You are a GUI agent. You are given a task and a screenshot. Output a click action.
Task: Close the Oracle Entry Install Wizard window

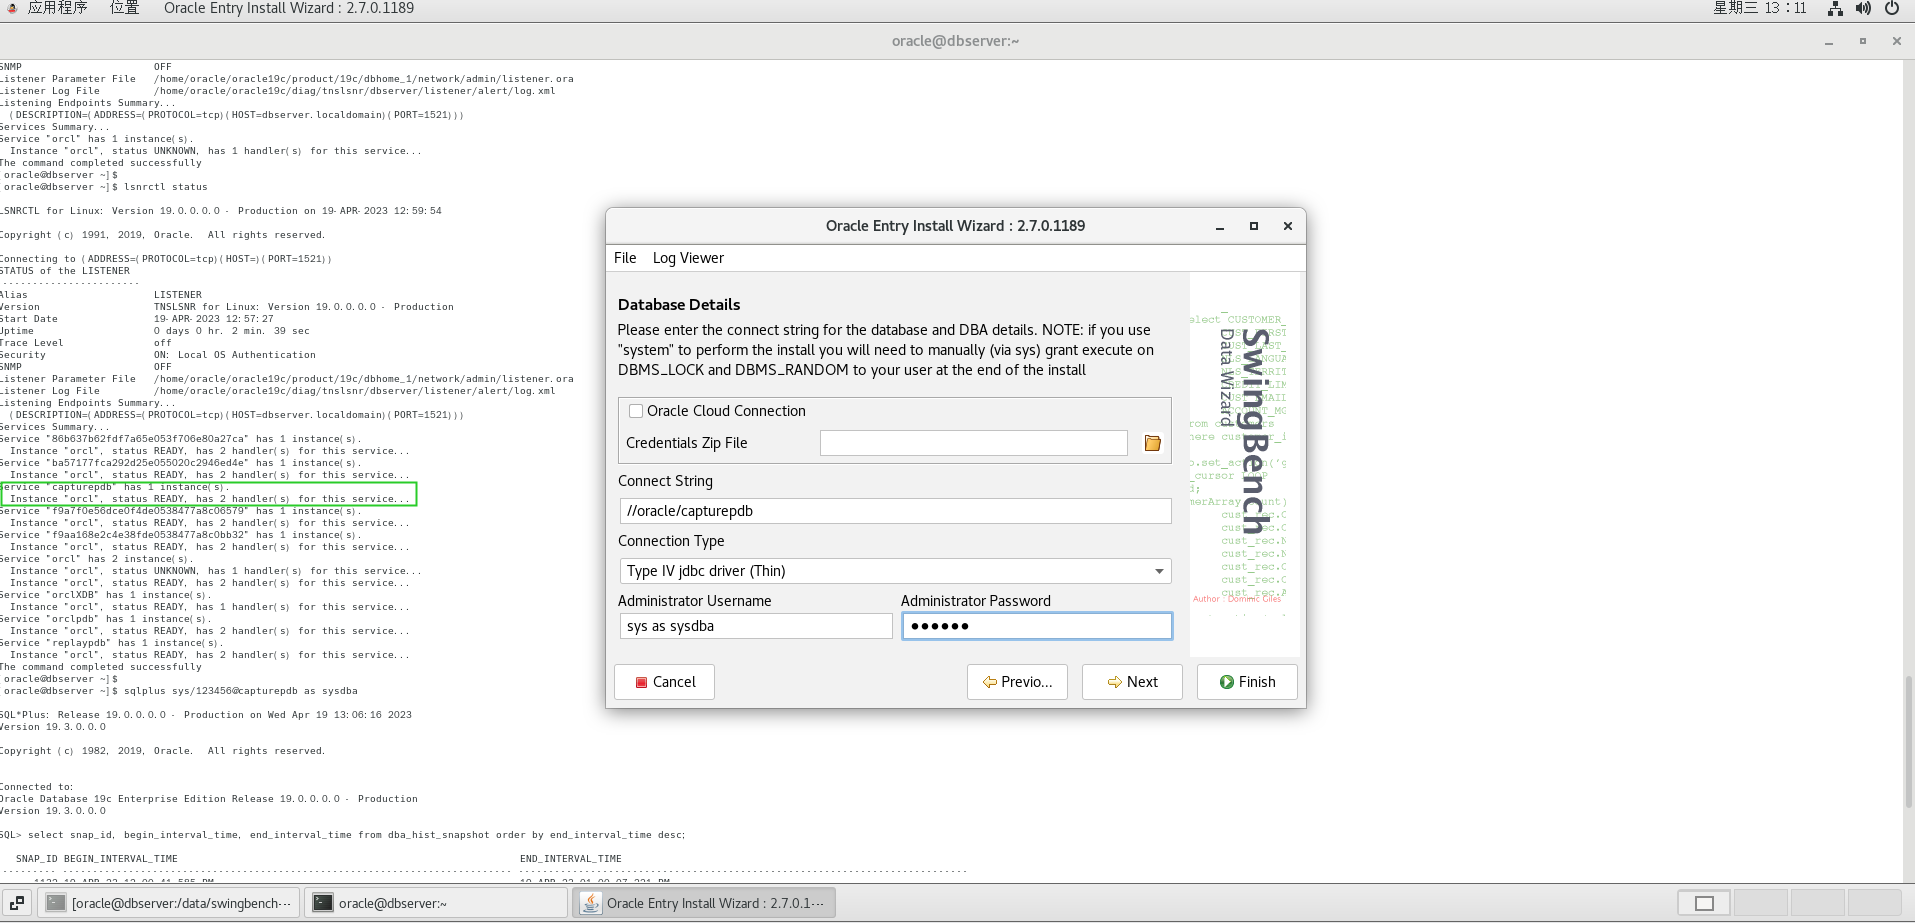tap(1288, 226)
